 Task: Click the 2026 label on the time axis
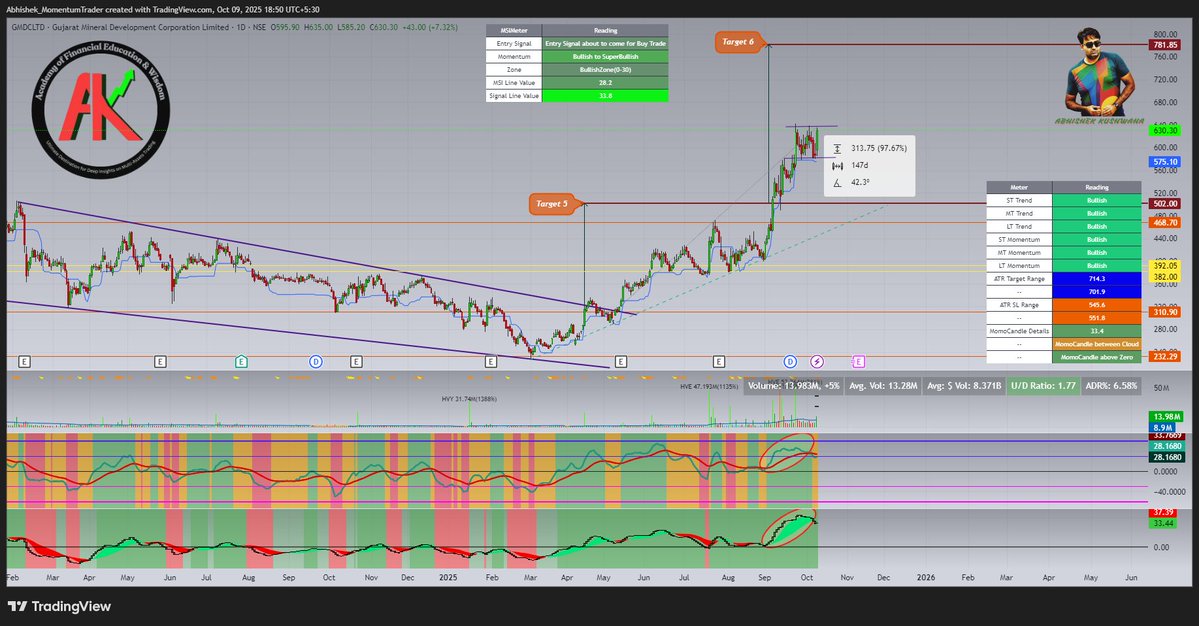(x=926, y=578)
